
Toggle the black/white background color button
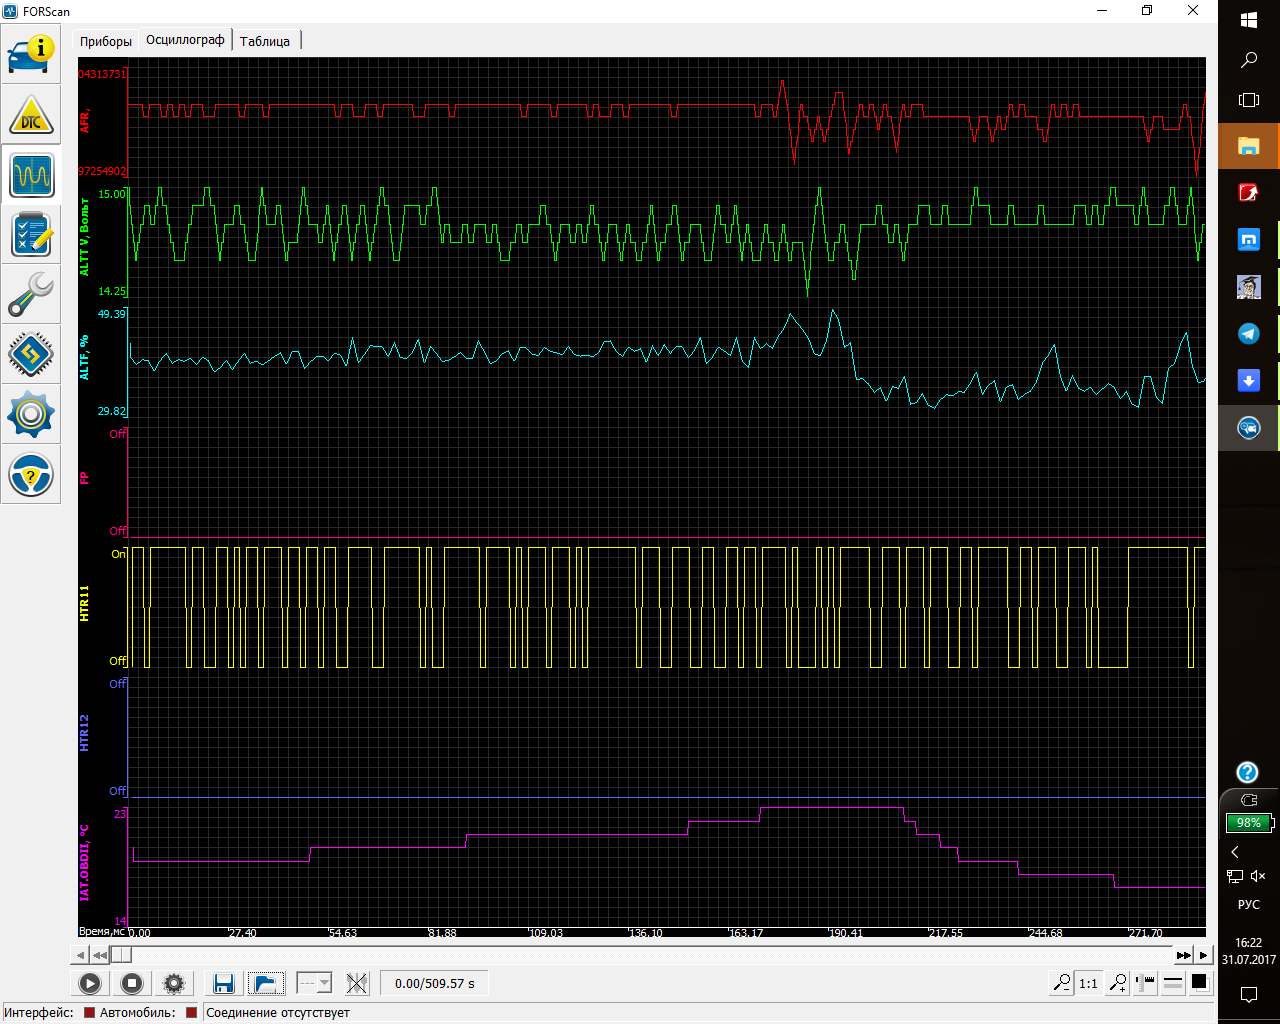pyautogui.click(x=1199, y=983)
